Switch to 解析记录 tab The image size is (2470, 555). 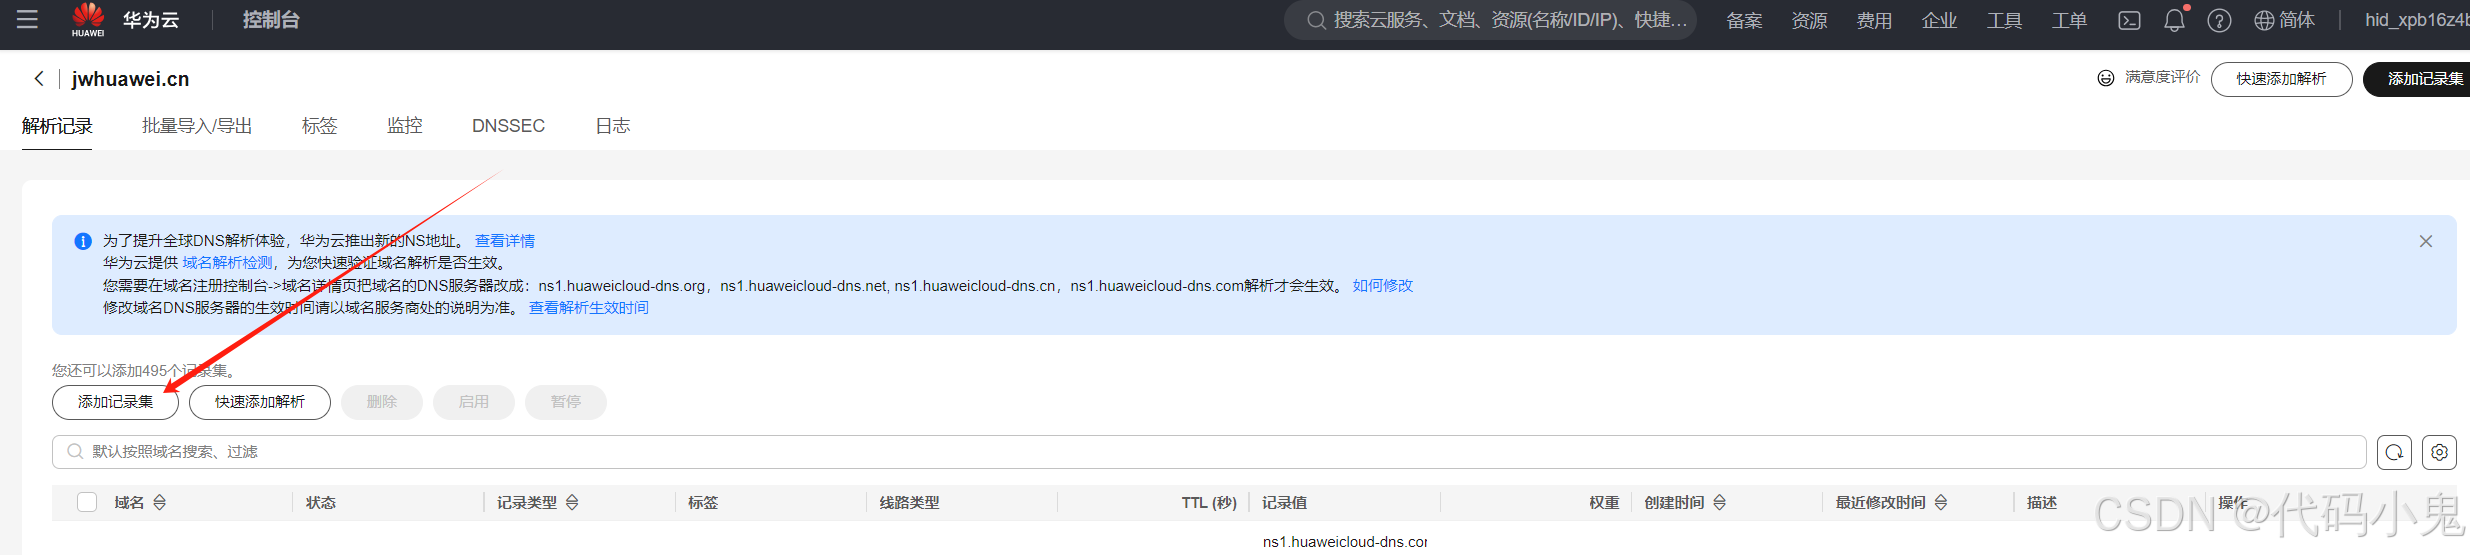pyautogui.click(x=57, y=126)
